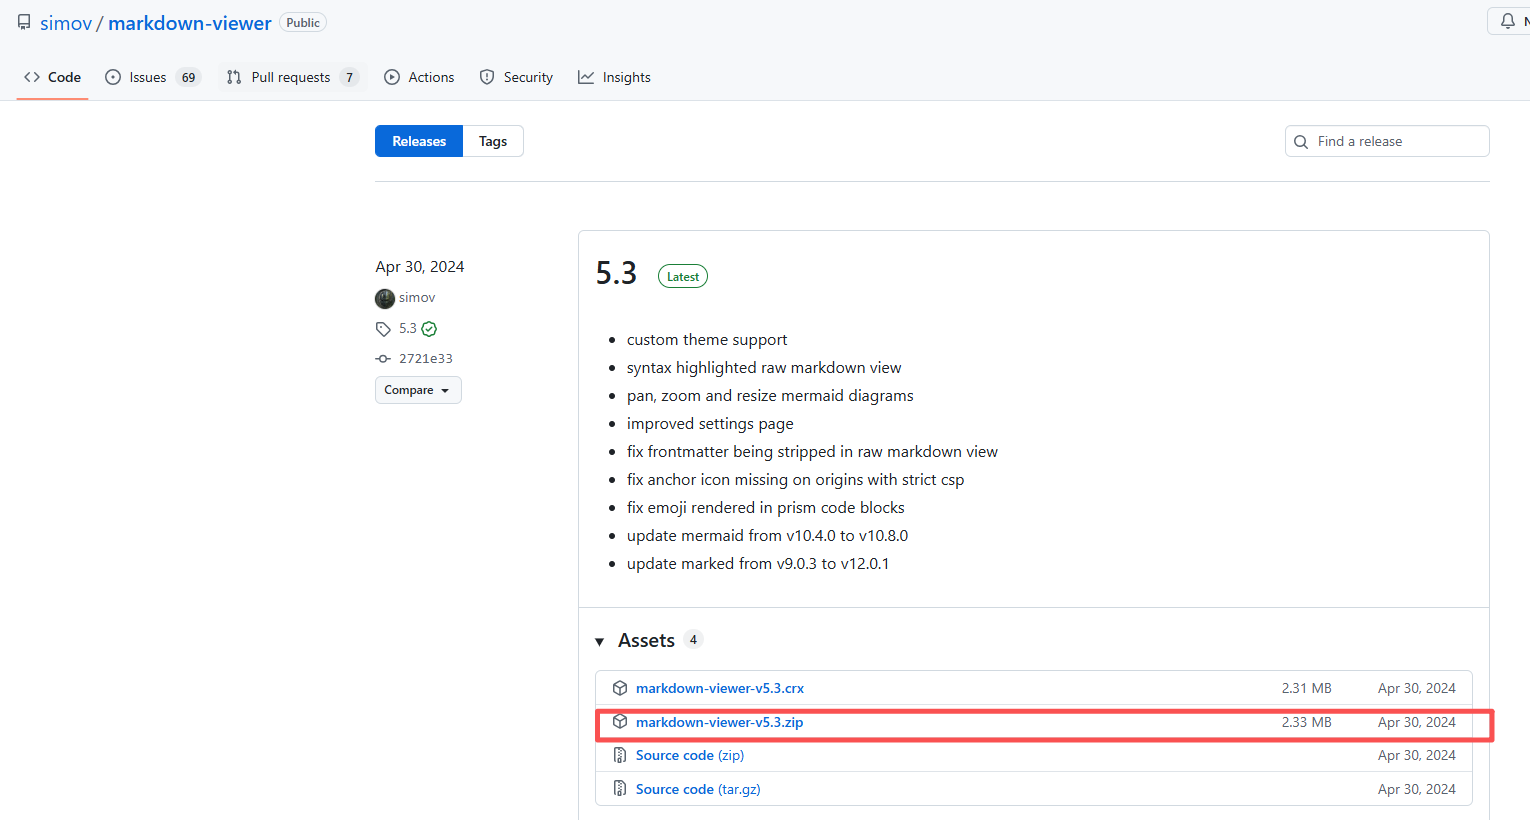Open the Pull requests tab

tap(292, 77)
